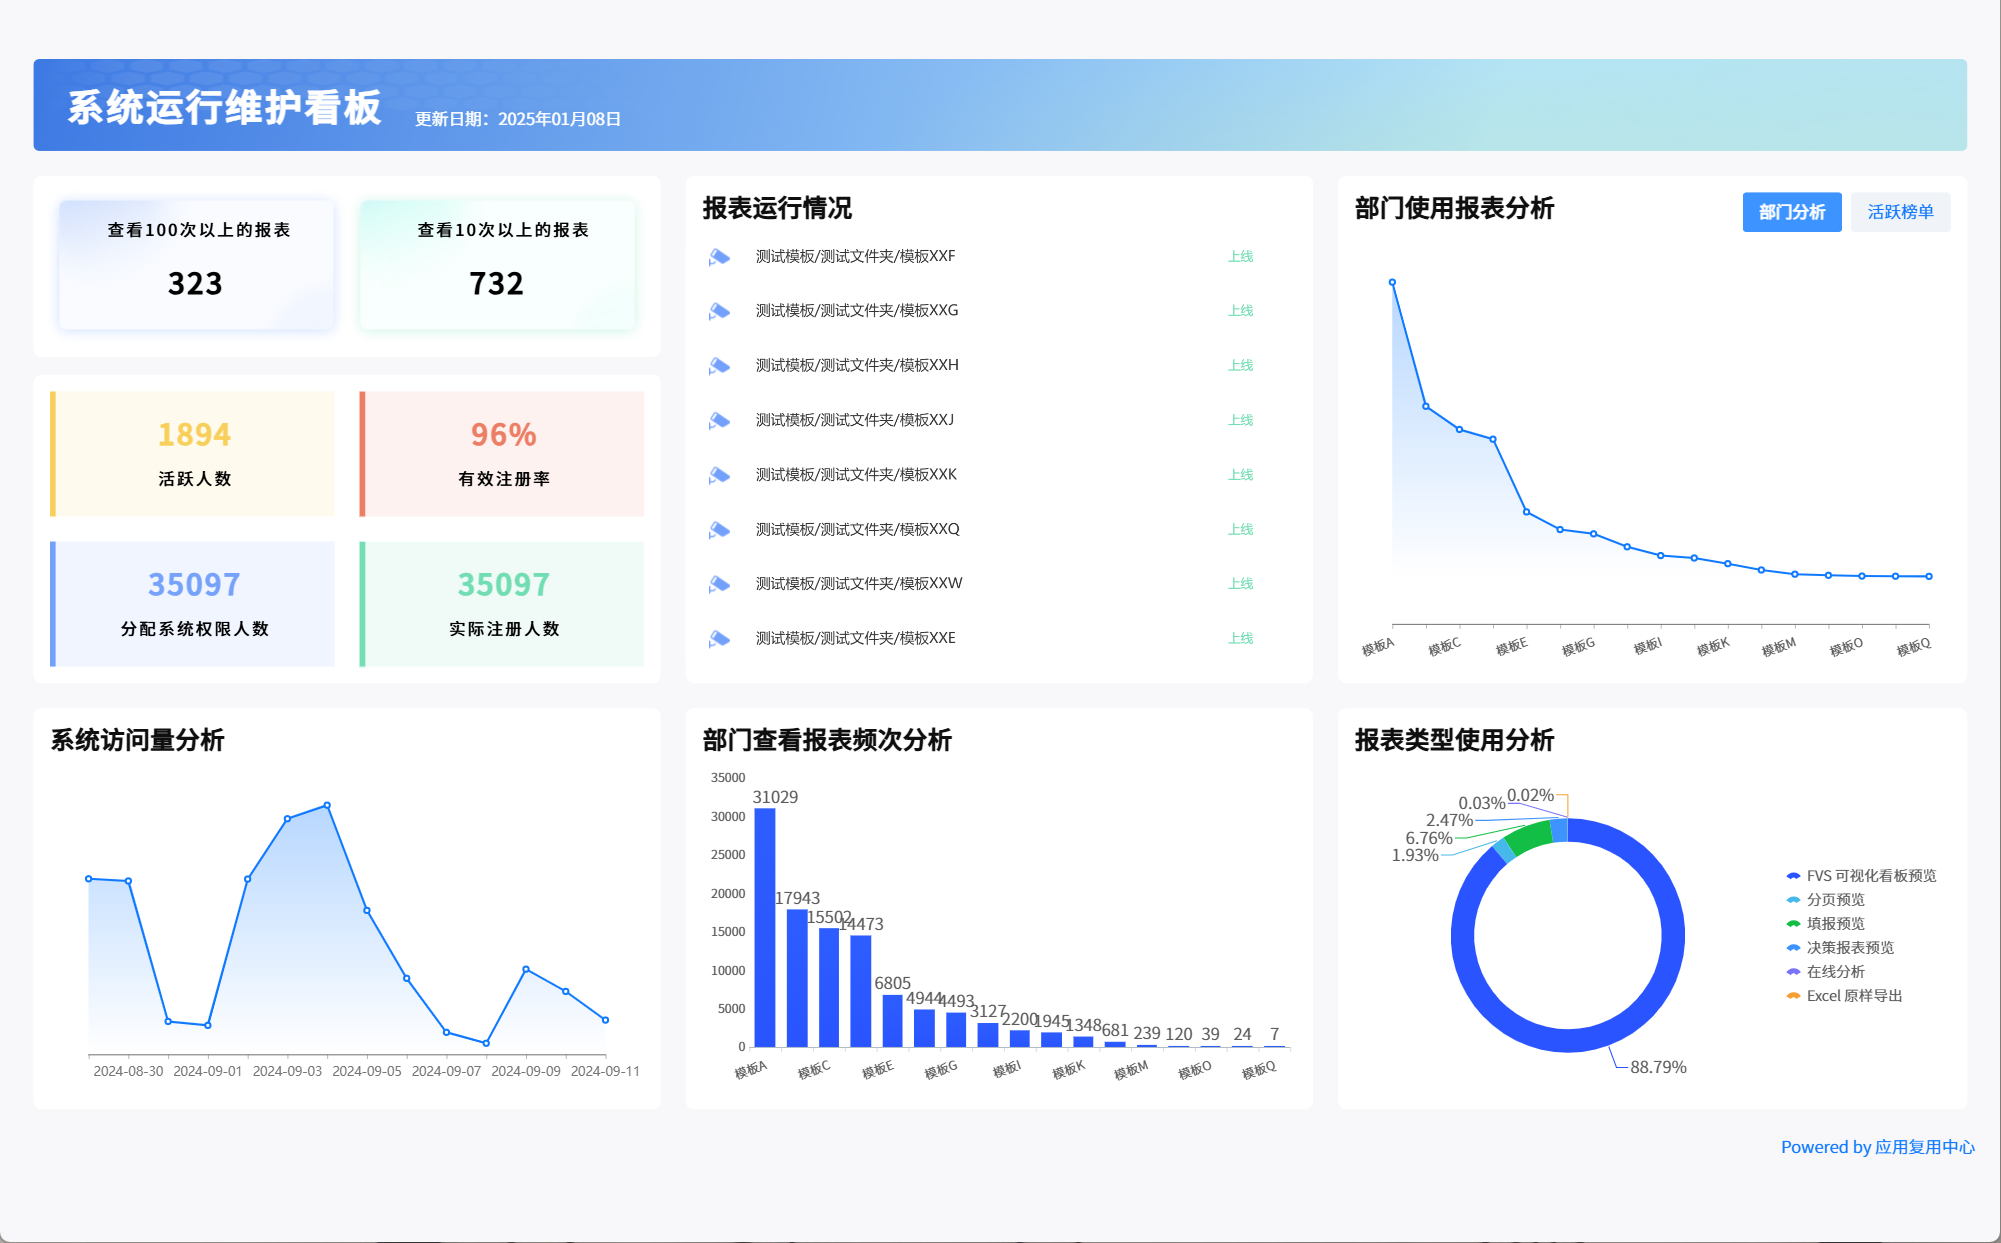Switch to the 部门分析 tab
This screenshot has width=2001, height=1243.
pos(1791,212)
